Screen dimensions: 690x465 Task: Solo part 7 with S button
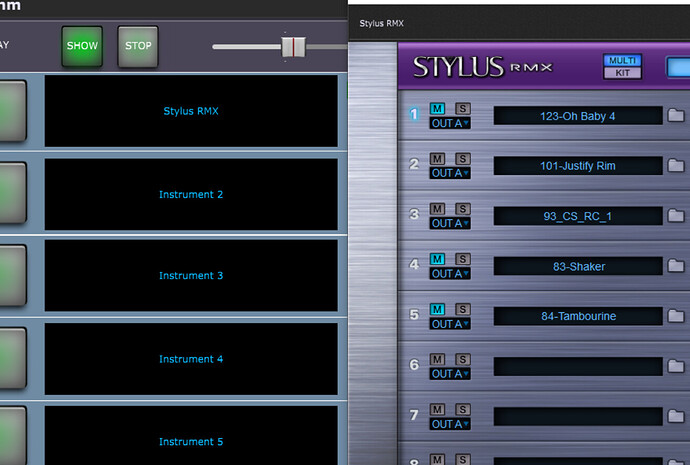(x=462, y=410)
